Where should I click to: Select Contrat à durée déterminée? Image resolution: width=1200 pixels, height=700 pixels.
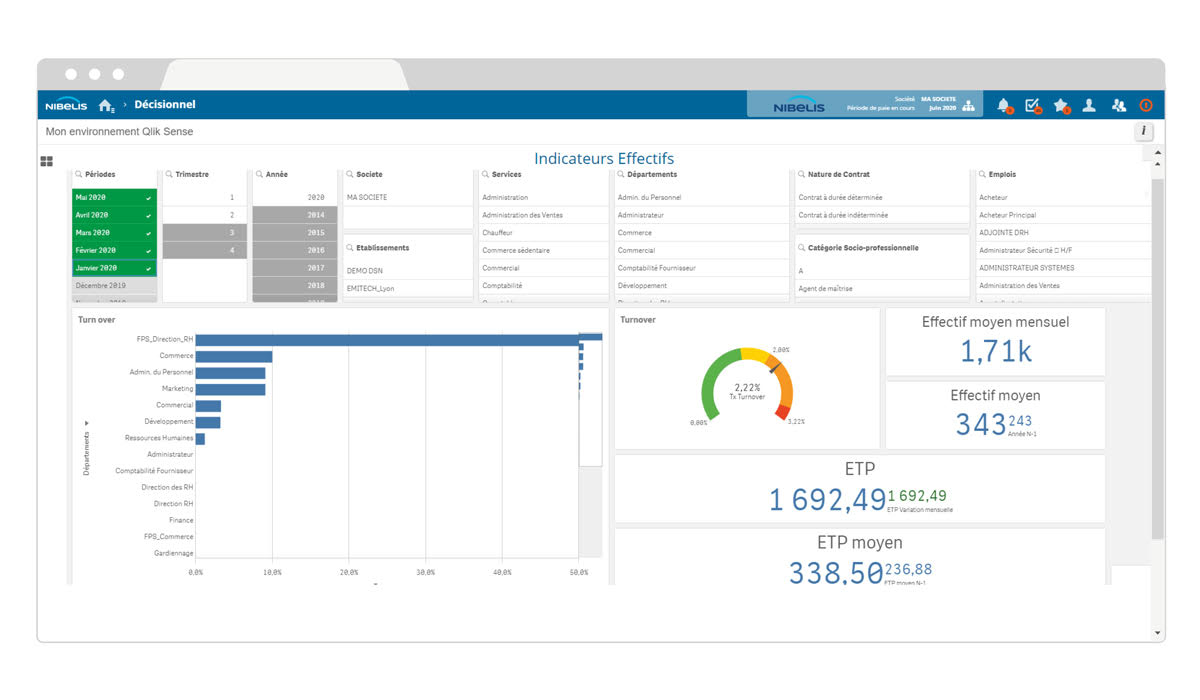[882, 197]
